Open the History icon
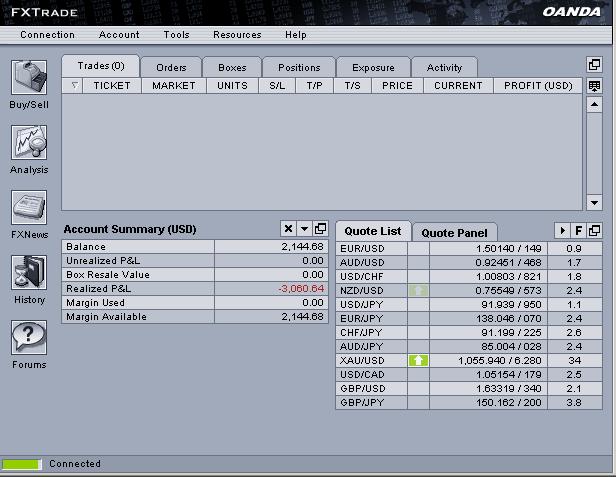 [x=29, y=272]
